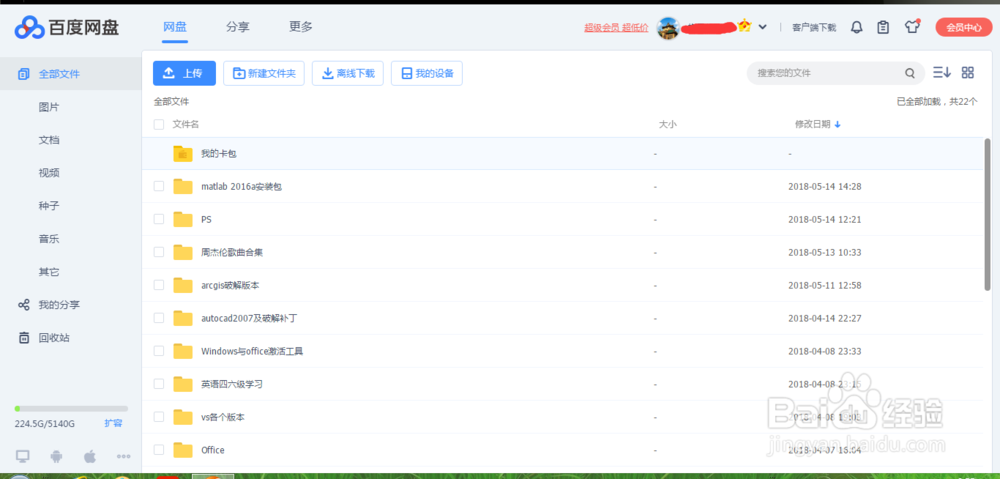Open the 英语四六级学习 folder icon

[x=183, y=384]
